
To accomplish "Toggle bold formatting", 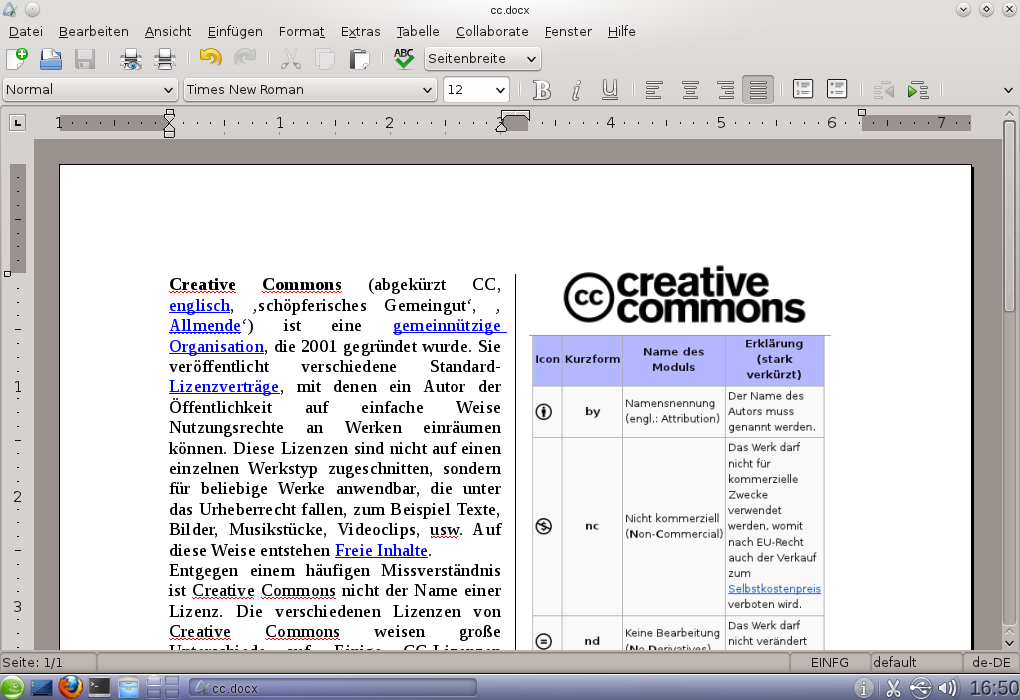I will pyautogui.click(x=542, y=90).
